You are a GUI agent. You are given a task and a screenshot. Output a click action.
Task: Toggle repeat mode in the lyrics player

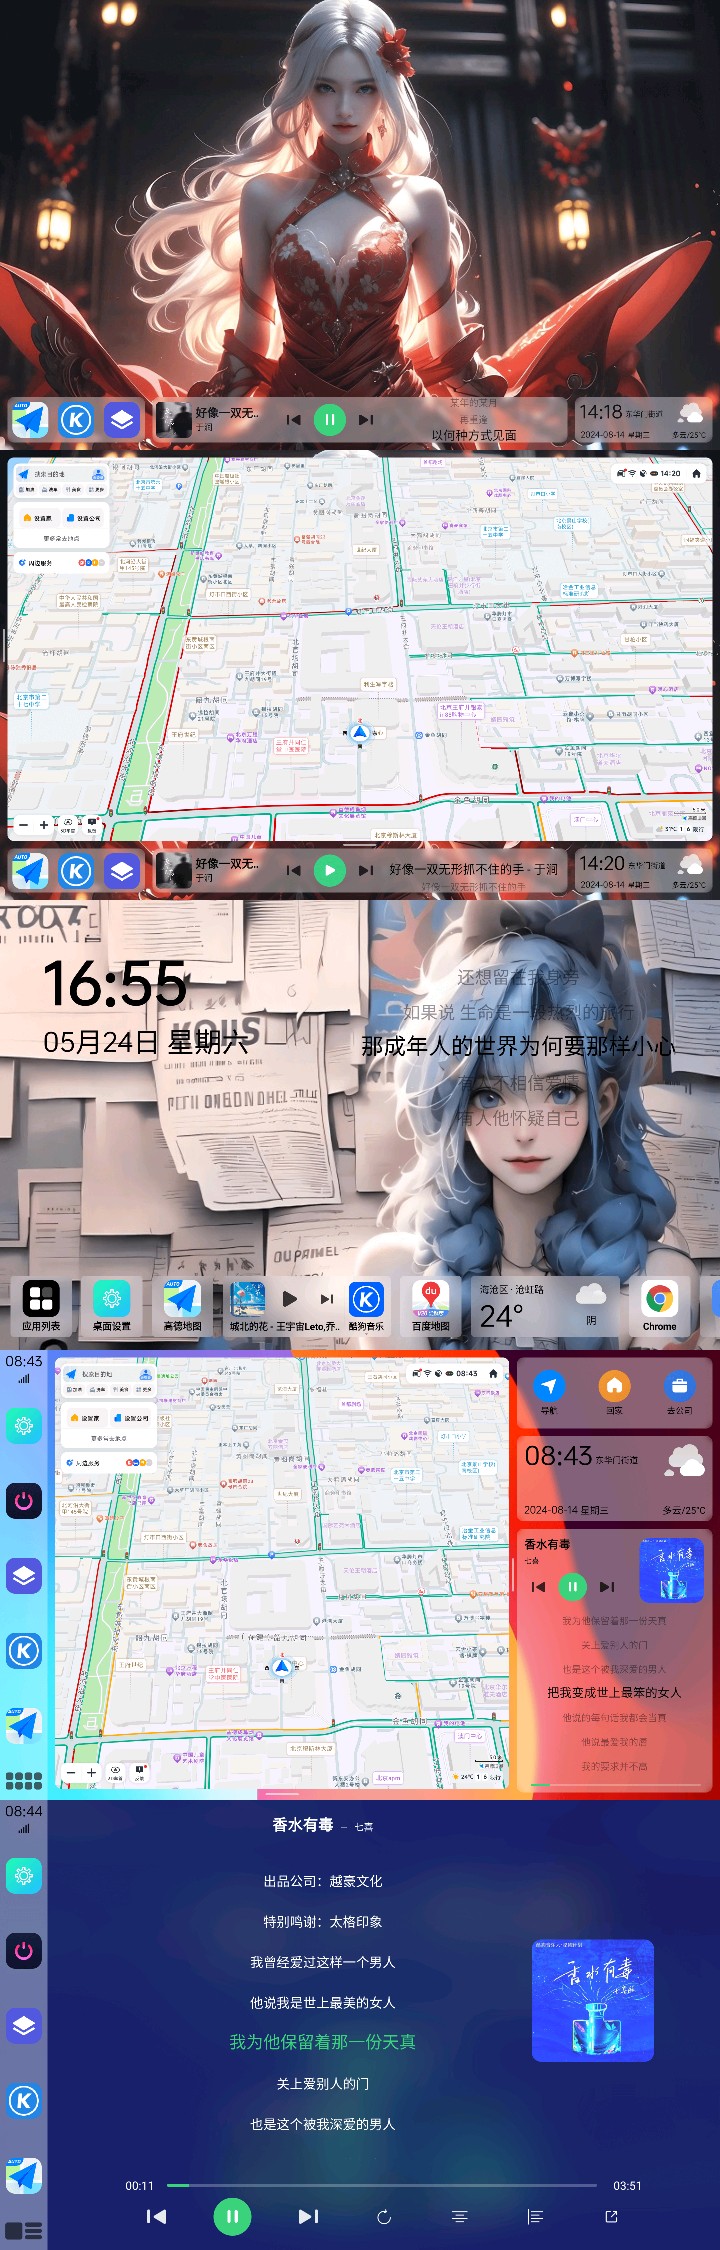pos(384,2217)
